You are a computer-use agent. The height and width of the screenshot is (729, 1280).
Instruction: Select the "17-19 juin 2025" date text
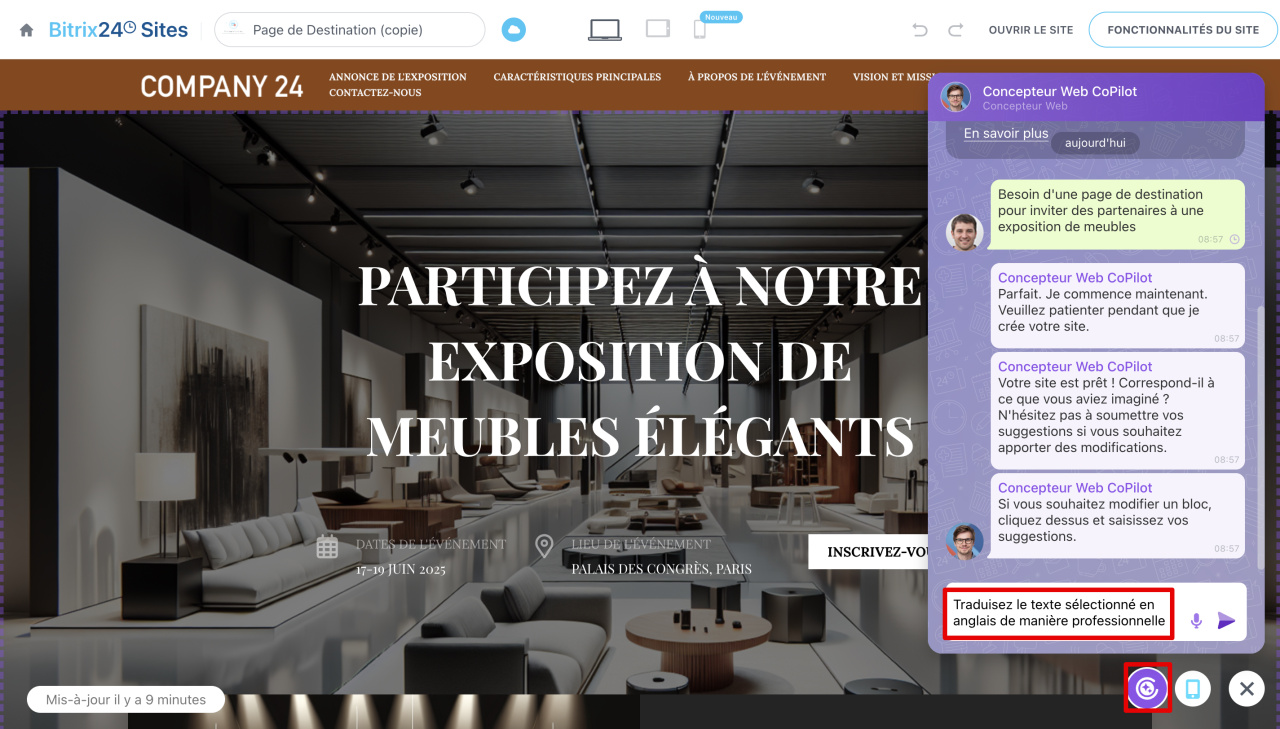click(401, 569)
